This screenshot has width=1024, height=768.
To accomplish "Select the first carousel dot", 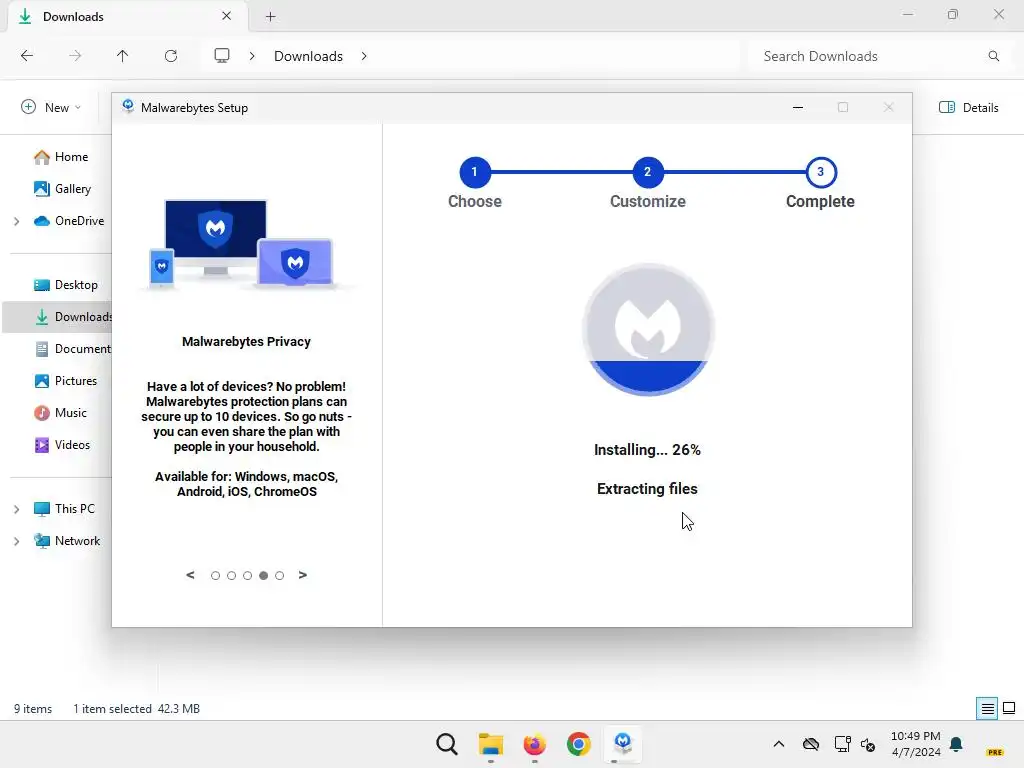I will (x=216, y=575).
